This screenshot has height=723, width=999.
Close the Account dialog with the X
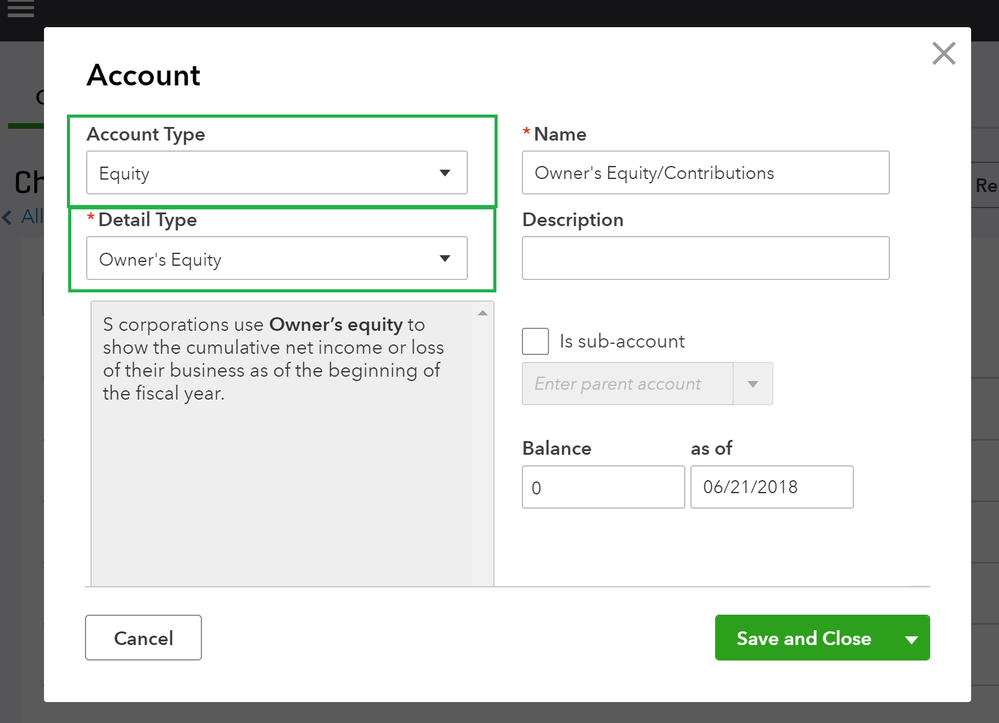[x=943, y=54]
